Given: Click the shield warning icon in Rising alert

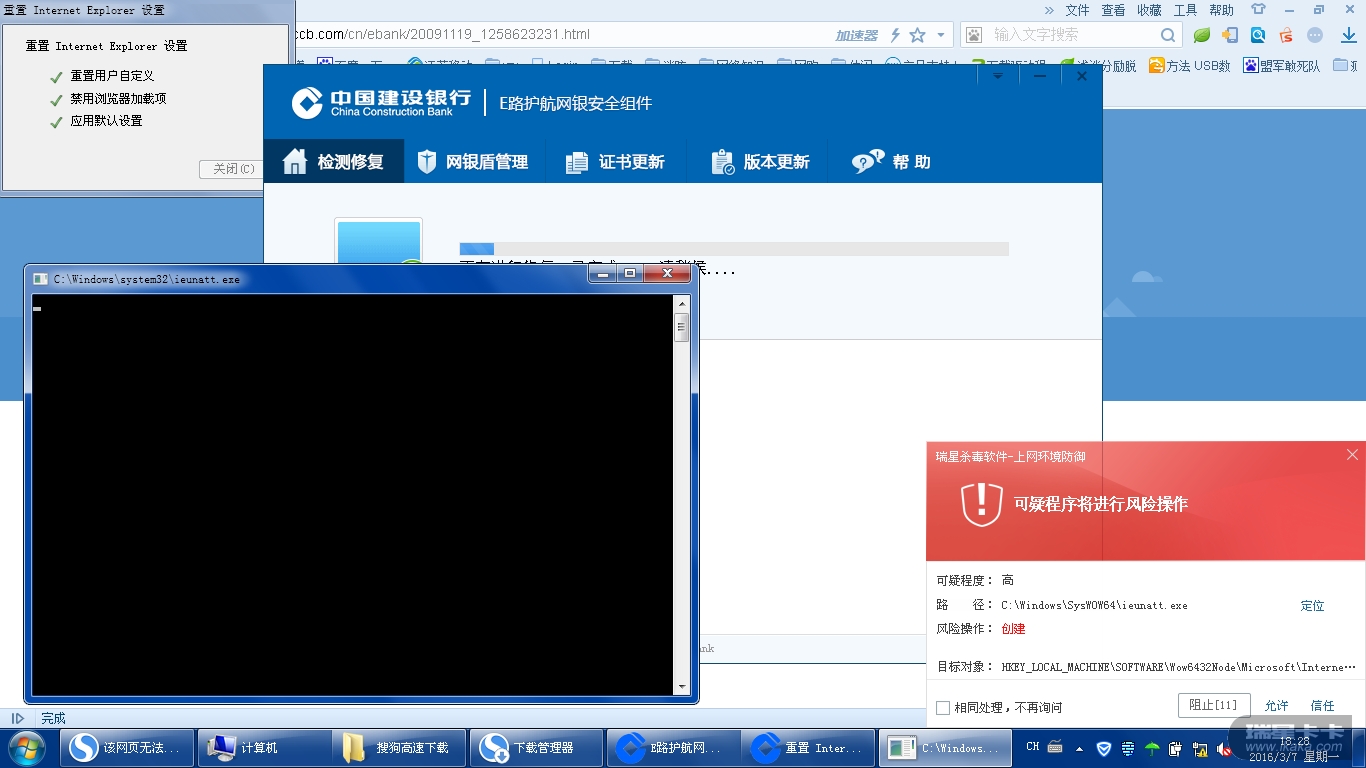Looking at the screenshot, I should pyautogui.click(x=981, y=503).
